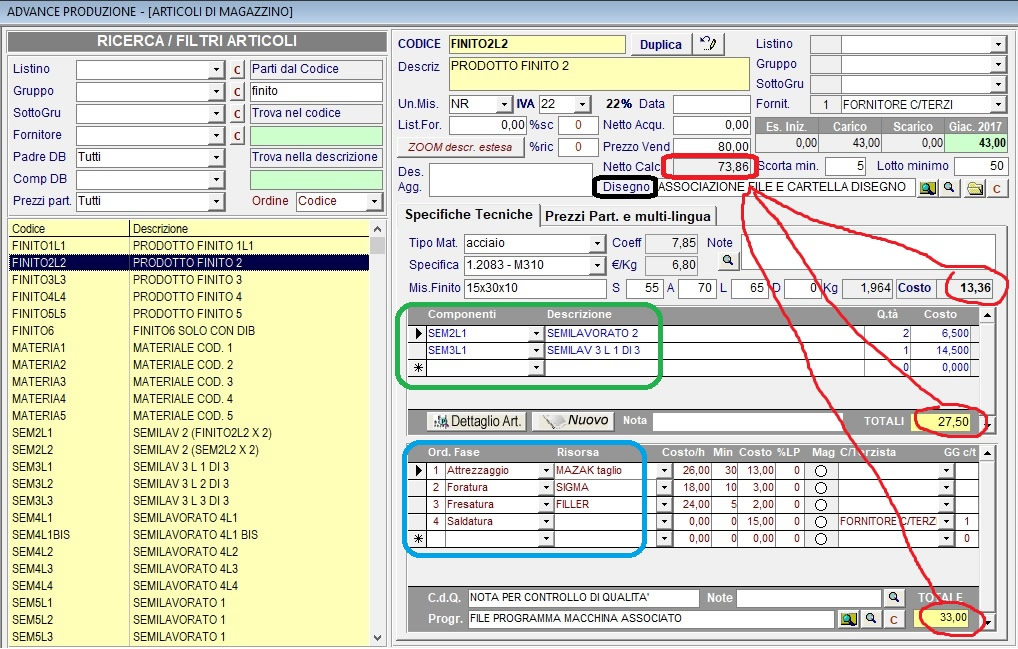Image resolution: width=1018 pixels, height=649 pixels.
Task: Click the CODICE field containing FINITO2L2
Action: click(537, 44)
